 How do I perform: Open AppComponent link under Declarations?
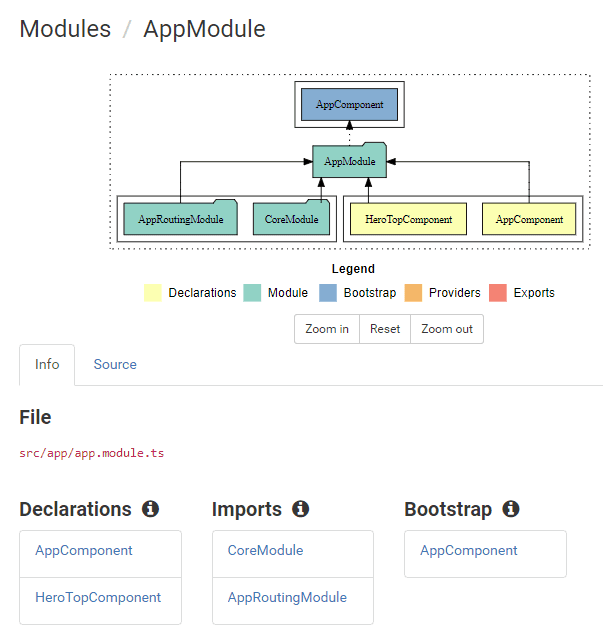[84, 550]
